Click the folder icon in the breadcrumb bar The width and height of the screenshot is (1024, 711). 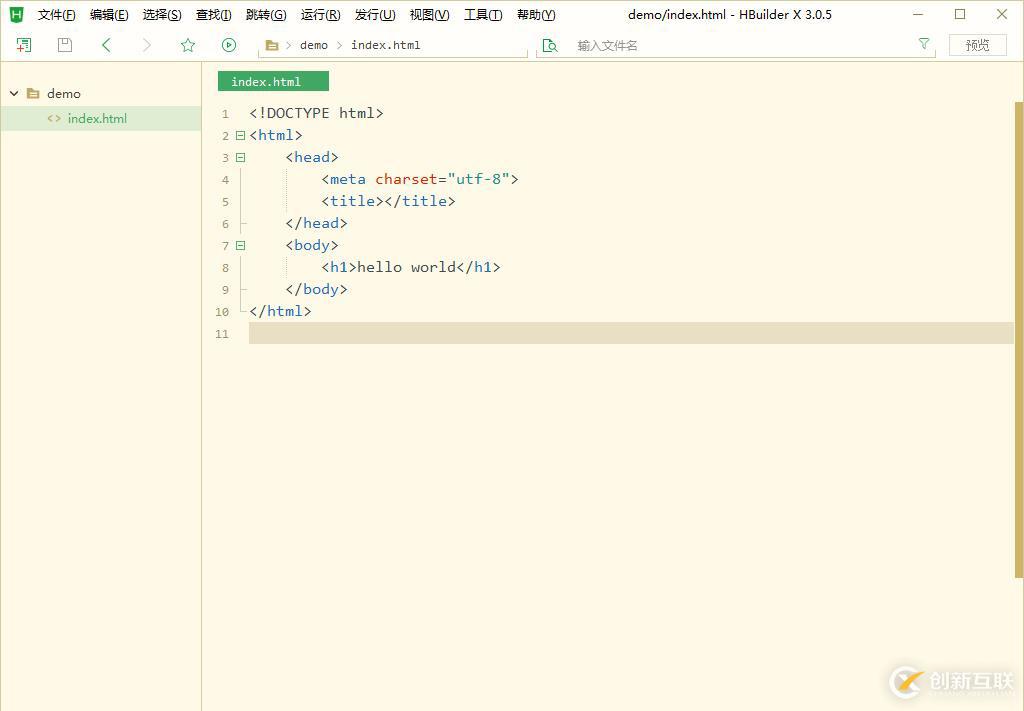[272, 45]
